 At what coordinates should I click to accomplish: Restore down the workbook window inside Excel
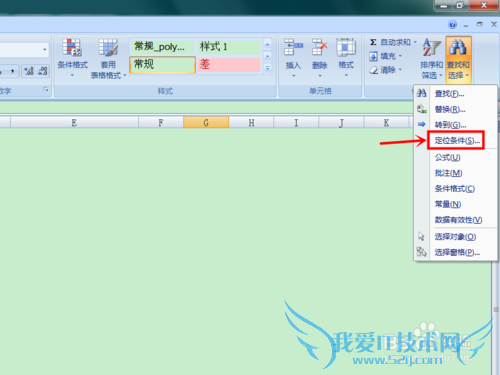coord(480,24)
